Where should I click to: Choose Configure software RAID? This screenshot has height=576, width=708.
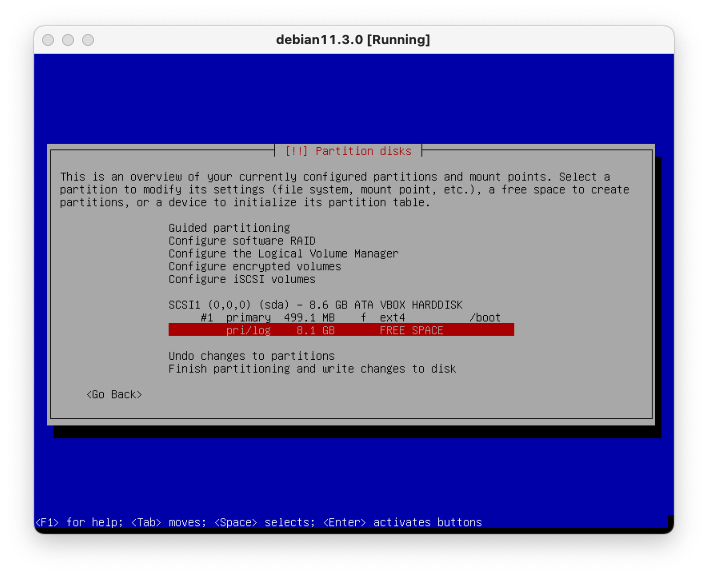point(241,241)
